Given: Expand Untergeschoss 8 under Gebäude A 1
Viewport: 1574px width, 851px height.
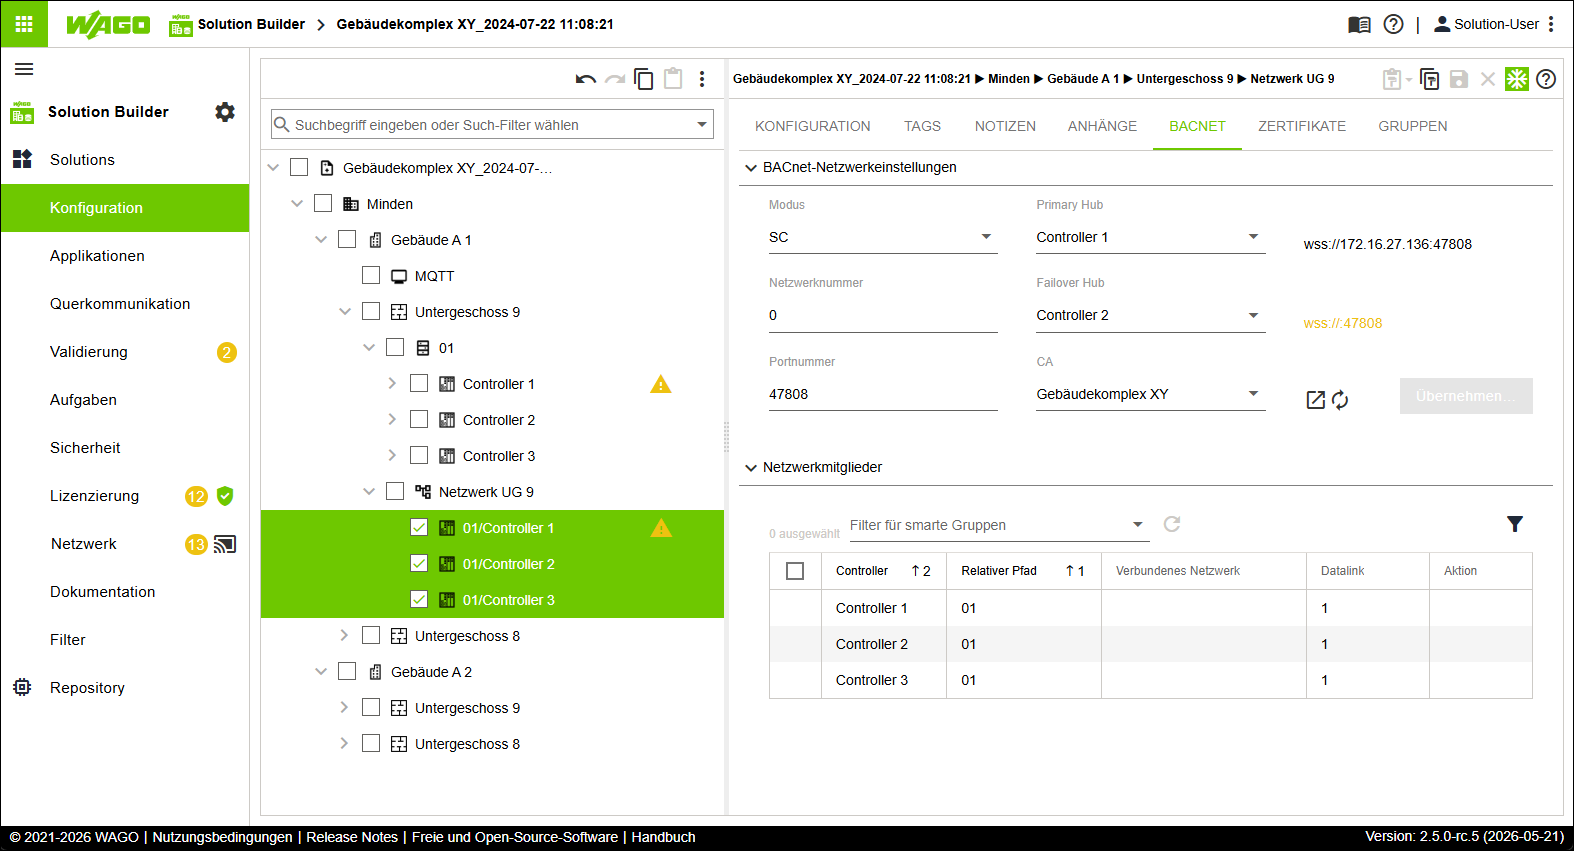Looking at the screenshot, I should point(344,635).
